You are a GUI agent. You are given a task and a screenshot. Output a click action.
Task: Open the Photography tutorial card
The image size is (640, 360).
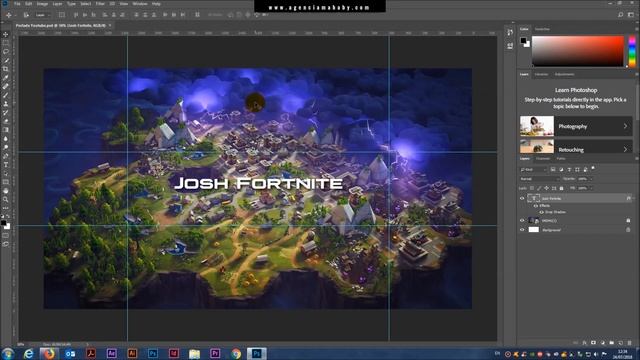point(576,126)
